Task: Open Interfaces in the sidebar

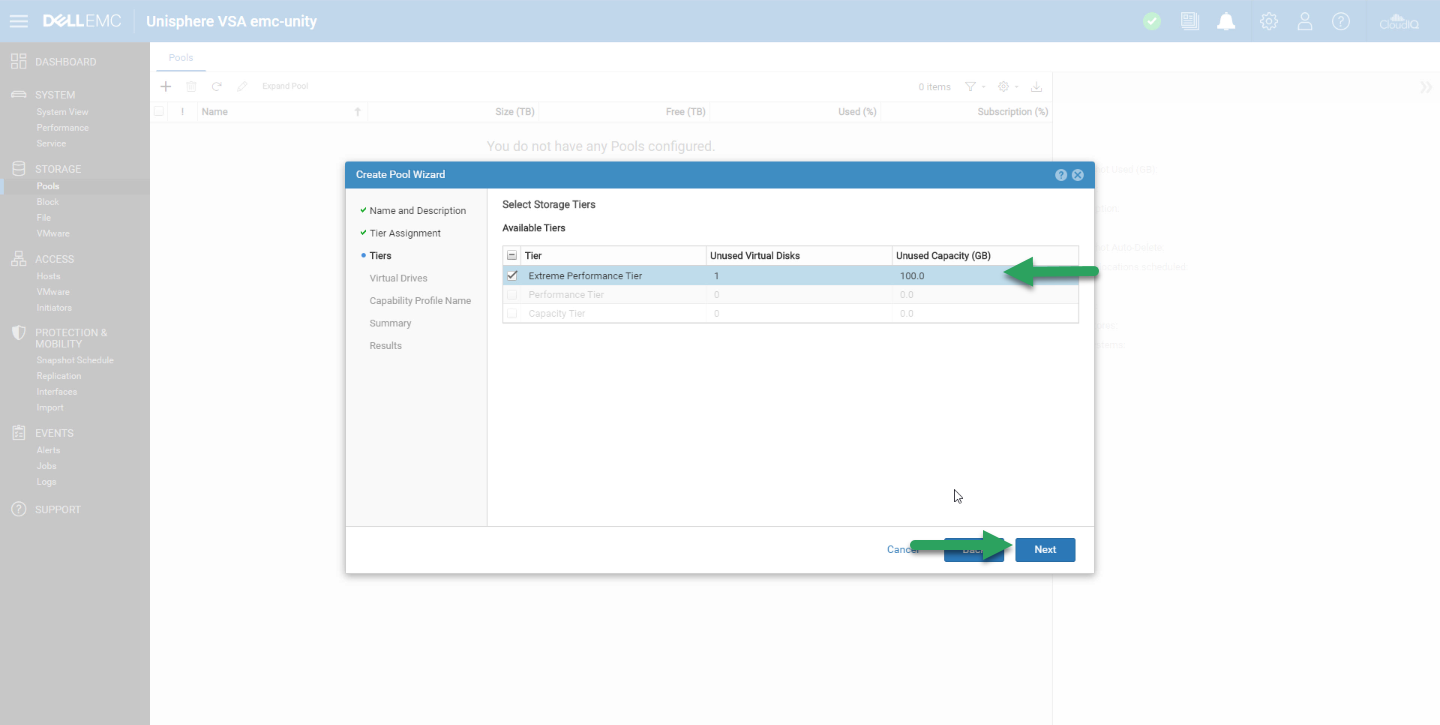Action: click(57, 392)
